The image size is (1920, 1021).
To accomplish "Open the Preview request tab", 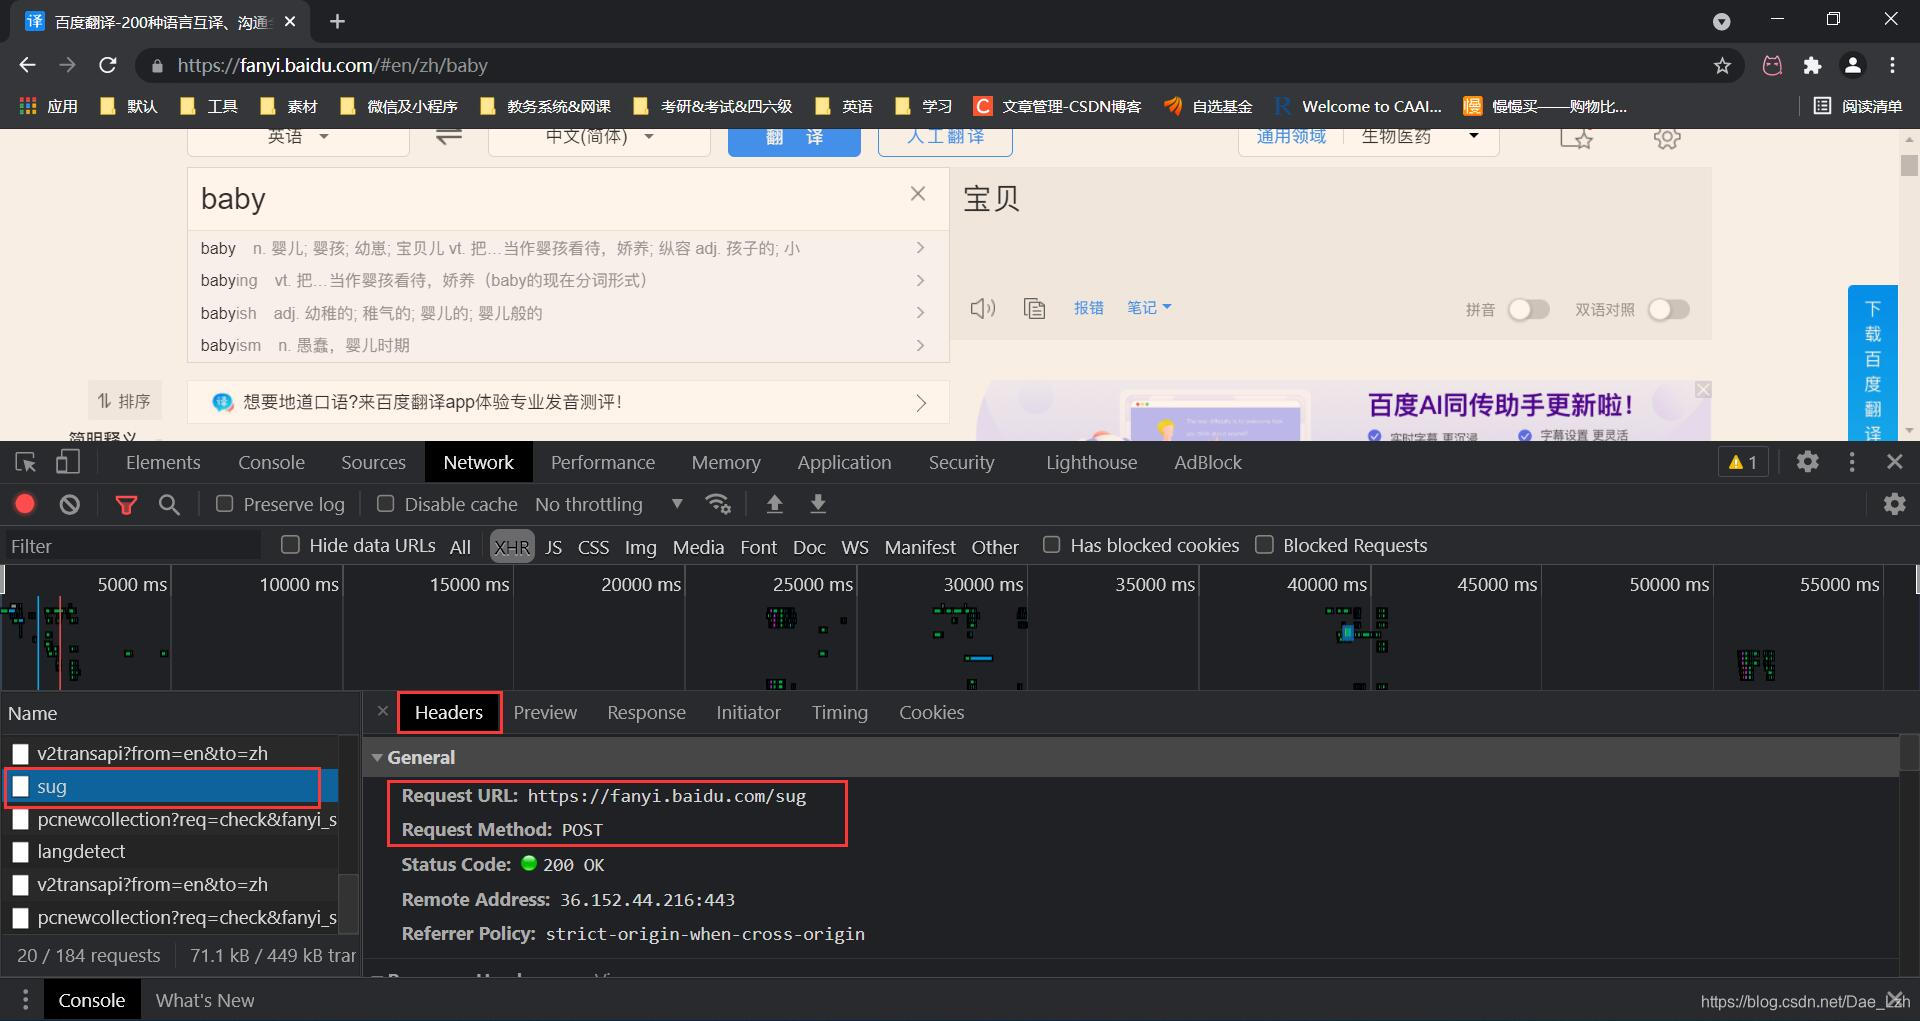I will coord(545,712).
